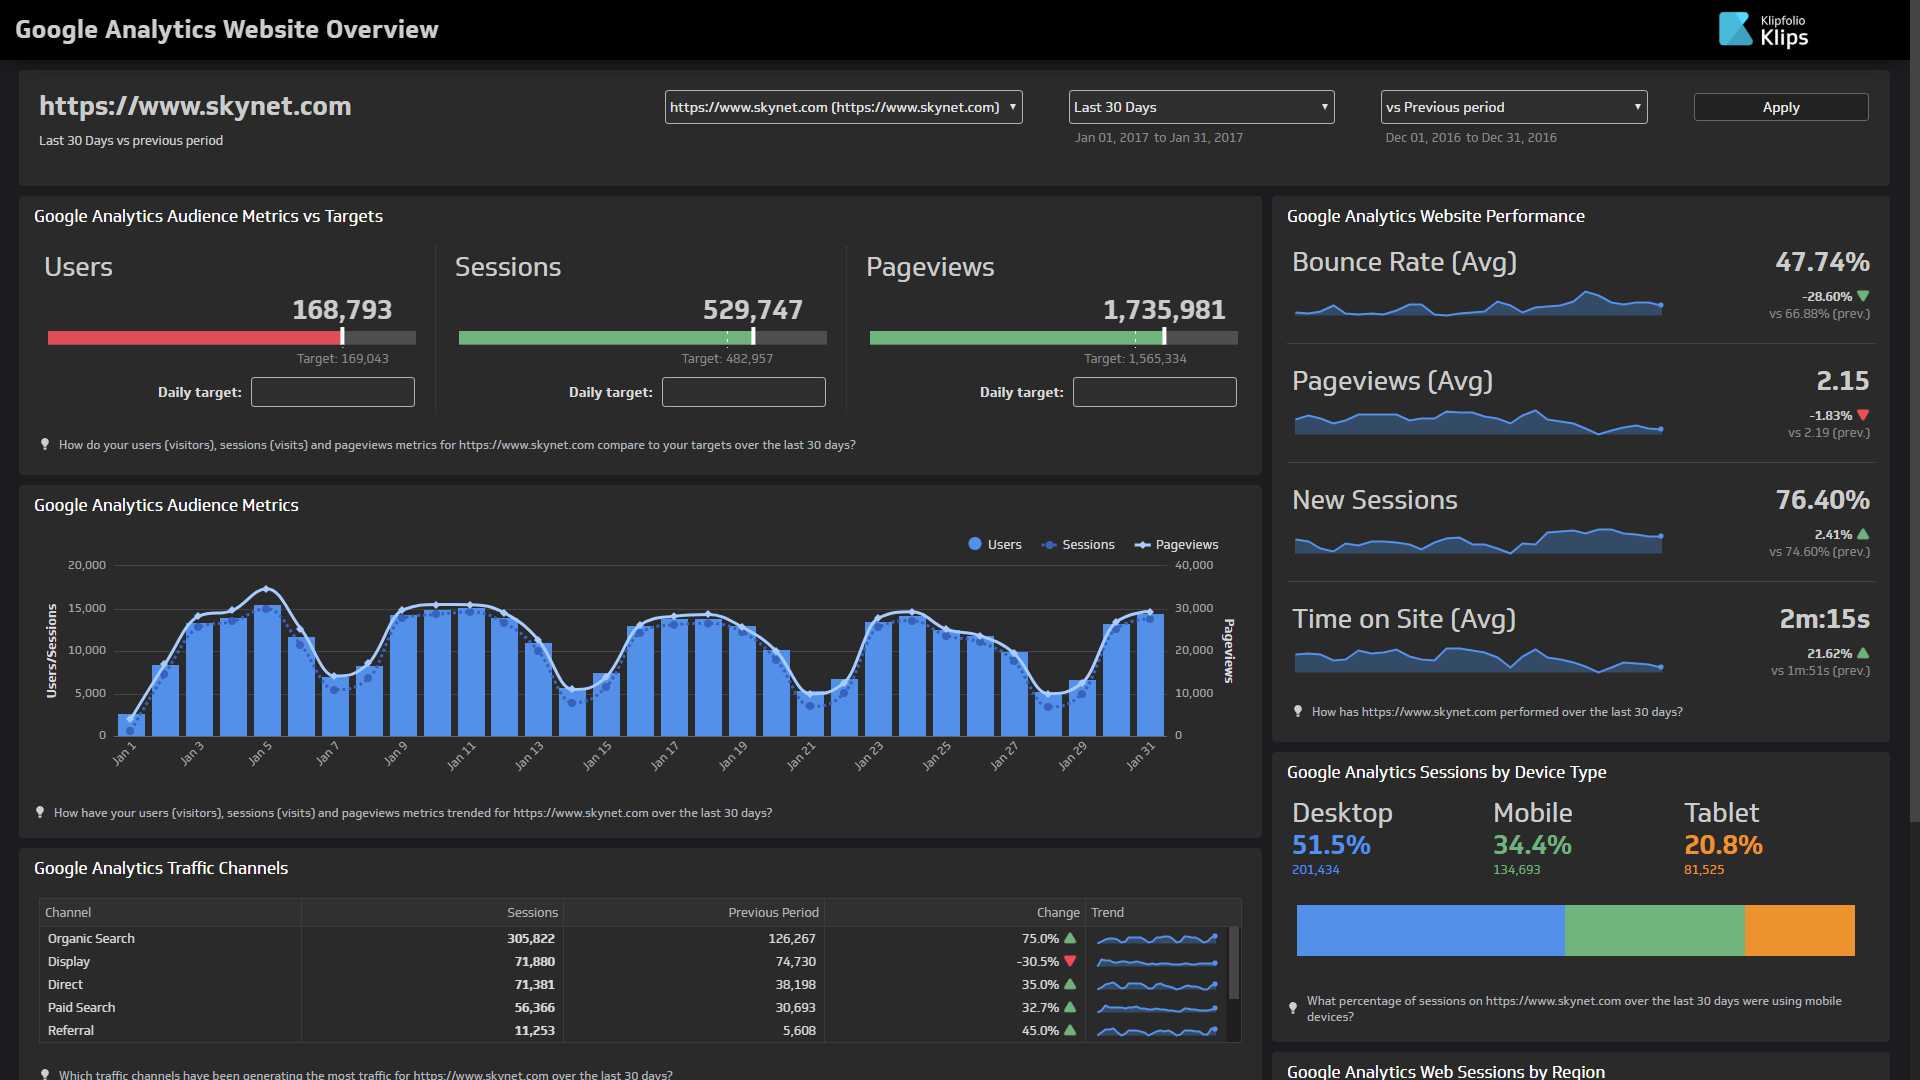The image size is (1920, 1080).
Task: Select the Previous Period column header
Action: [773, 912]
